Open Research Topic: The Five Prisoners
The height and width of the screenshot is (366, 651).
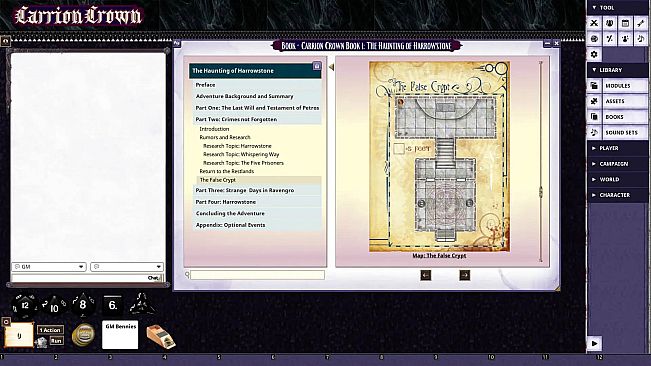[x=243, y=163]
